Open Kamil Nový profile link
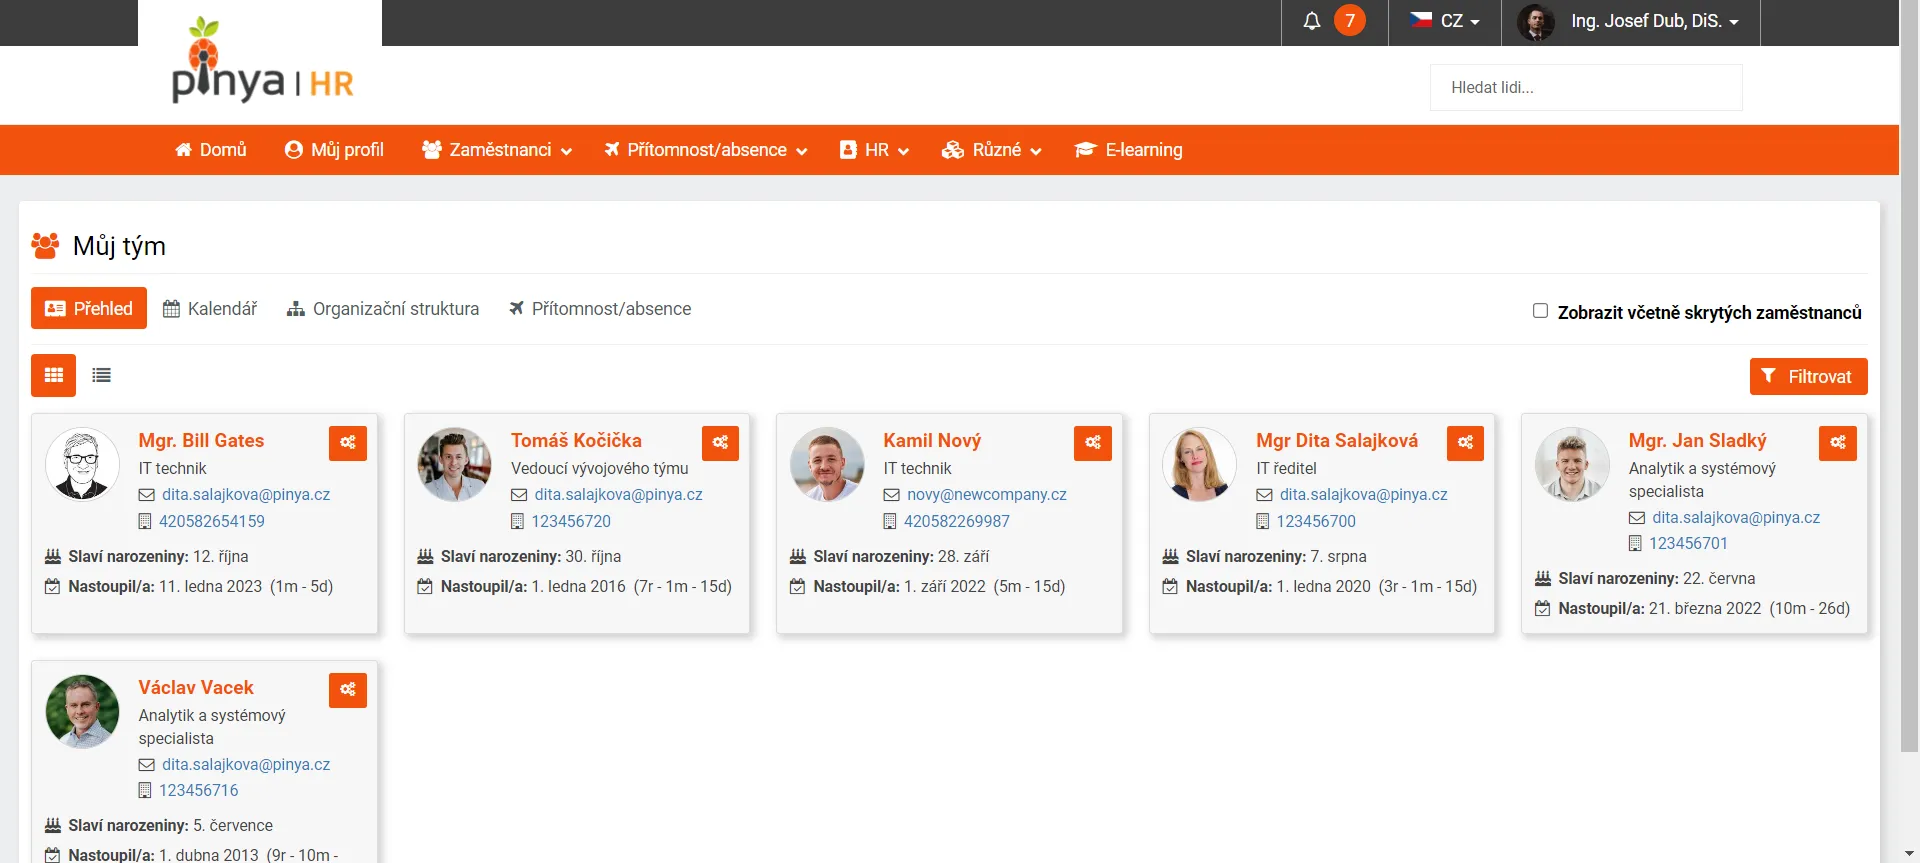The image size is (1920, 863). [932, 441]
